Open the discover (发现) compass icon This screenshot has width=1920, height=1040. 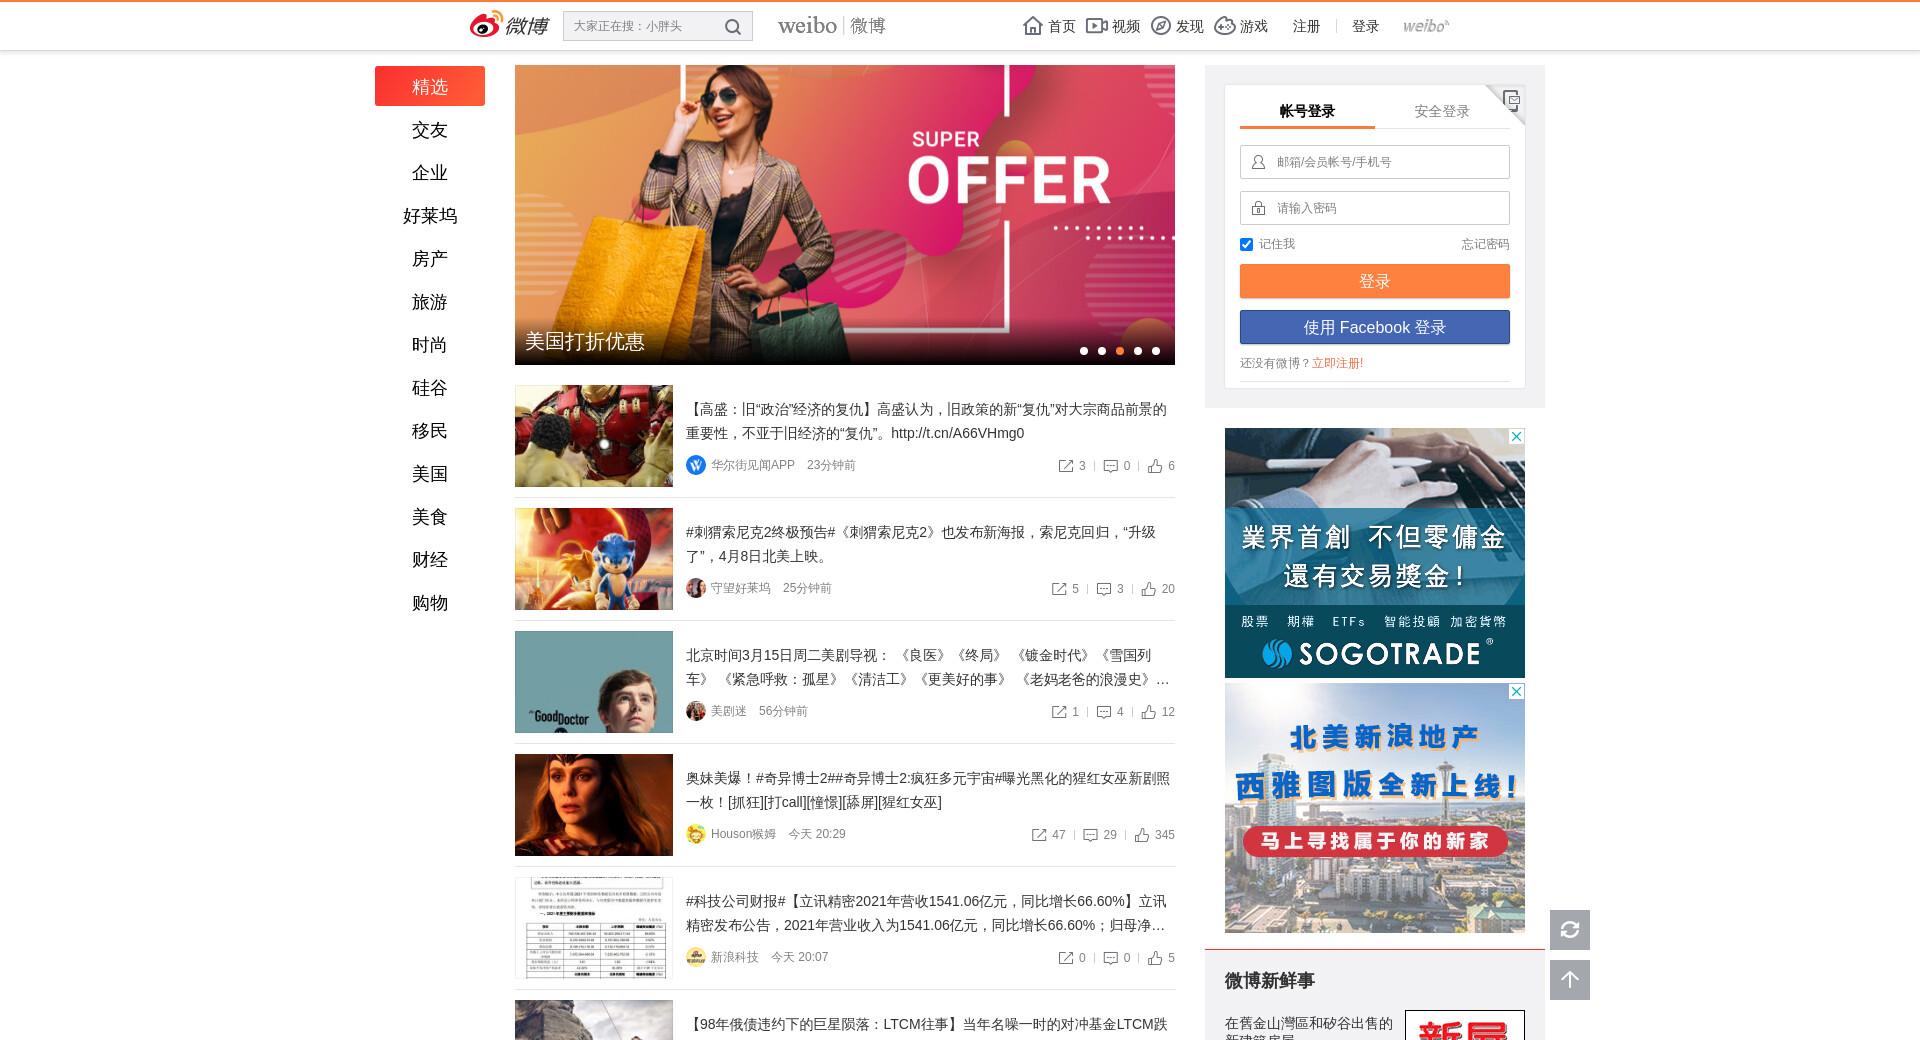[x=1161, y=26]
